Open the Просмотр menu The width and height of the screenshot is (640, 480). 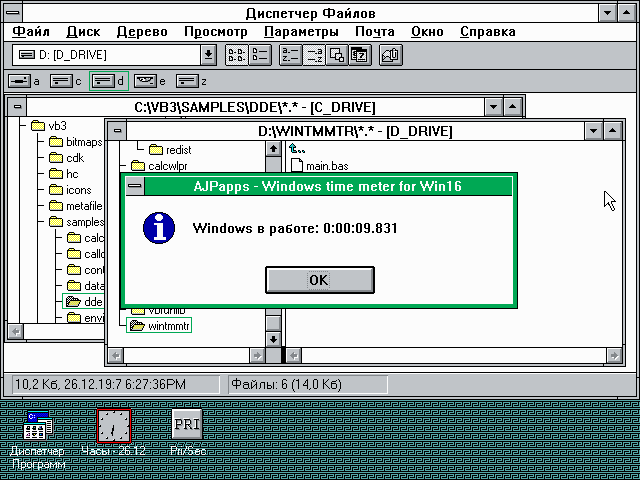point(216,31)
